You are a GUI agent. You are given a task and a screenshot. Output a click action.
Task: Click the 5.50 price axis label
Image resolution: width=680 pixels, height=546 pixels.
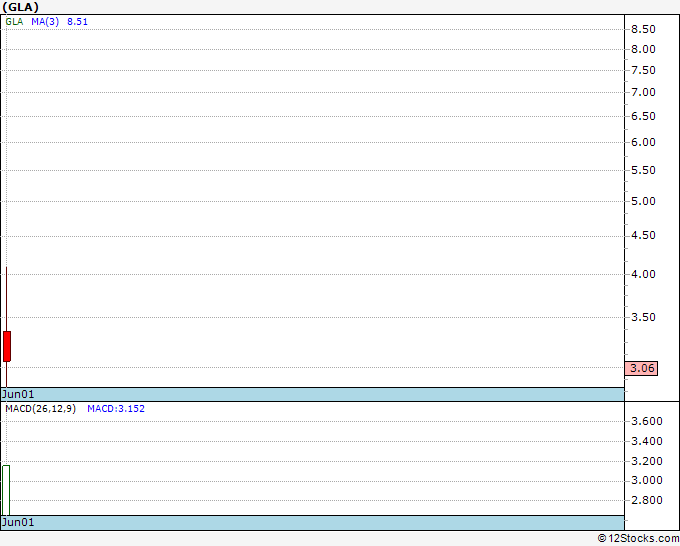643,170
